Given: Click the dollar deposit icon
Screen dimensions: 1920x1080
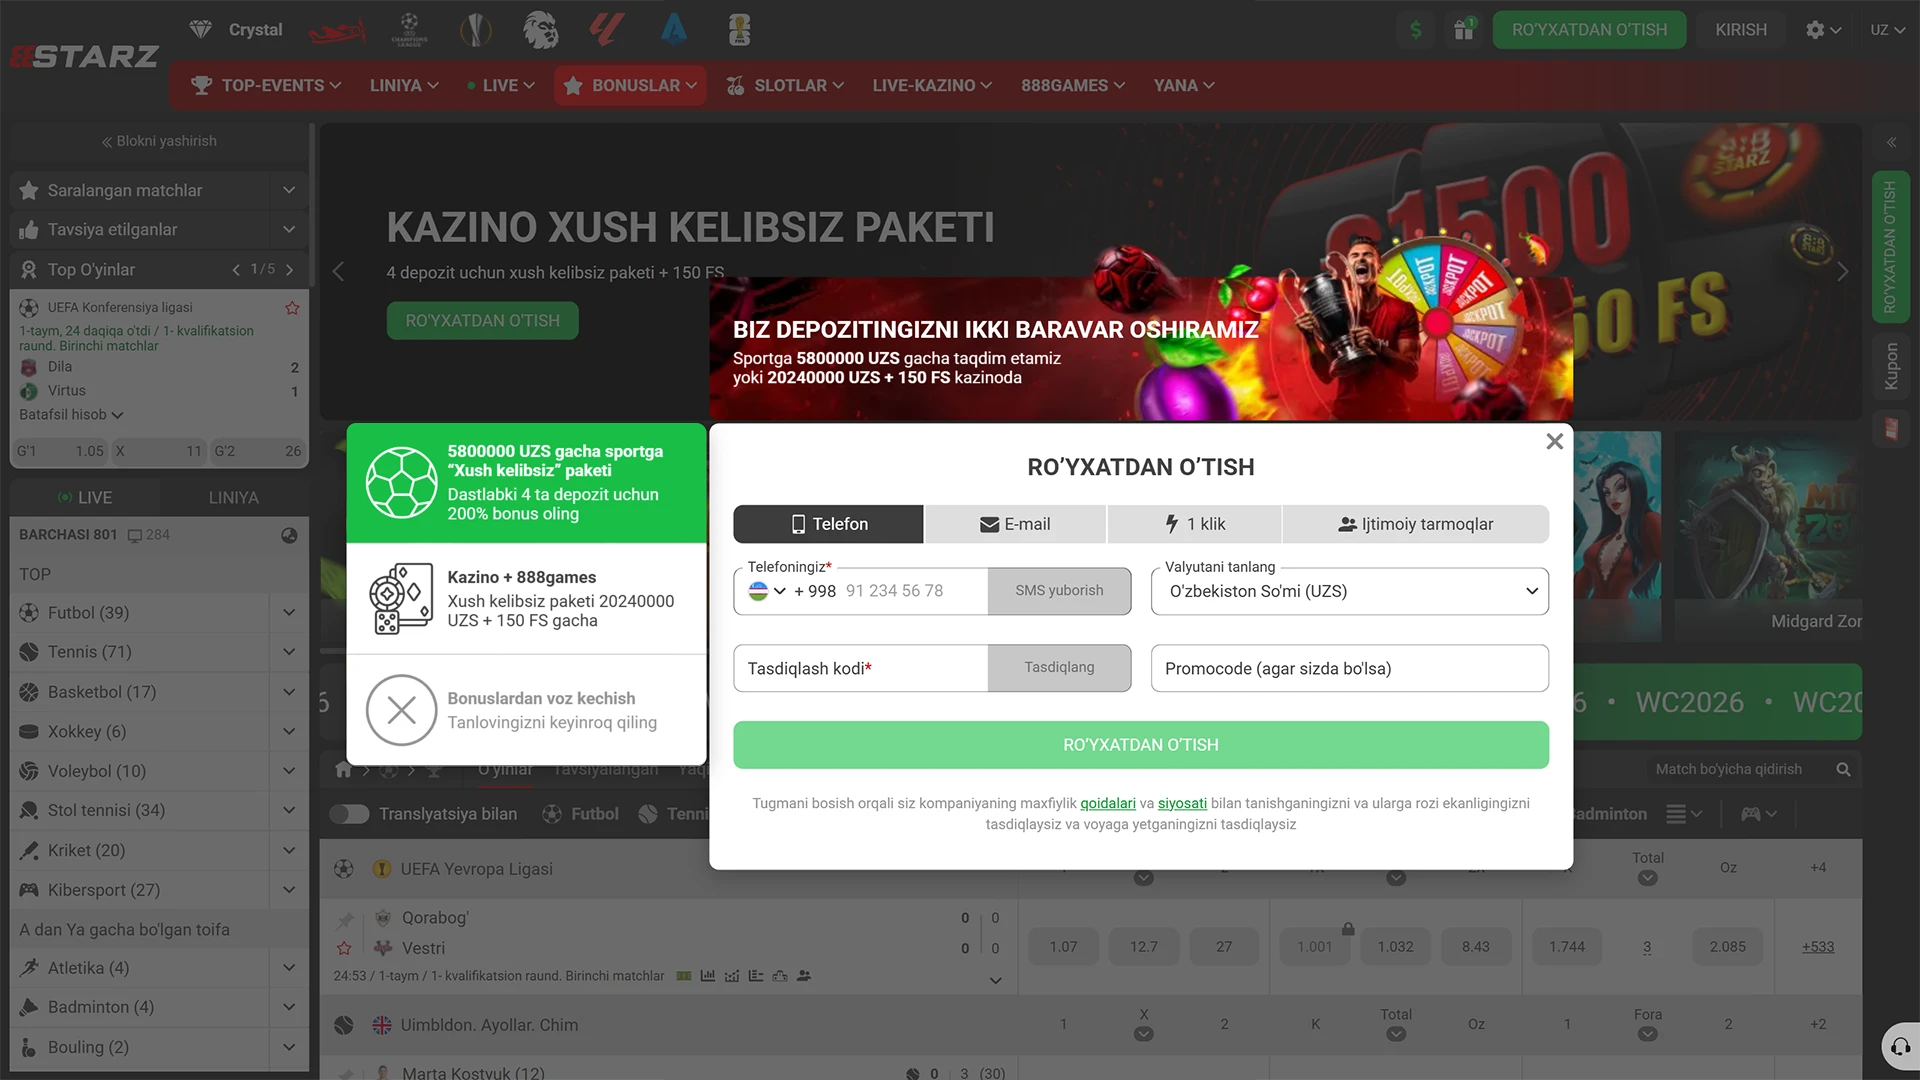Looking at the screenshot, I should click(1416, 30).
